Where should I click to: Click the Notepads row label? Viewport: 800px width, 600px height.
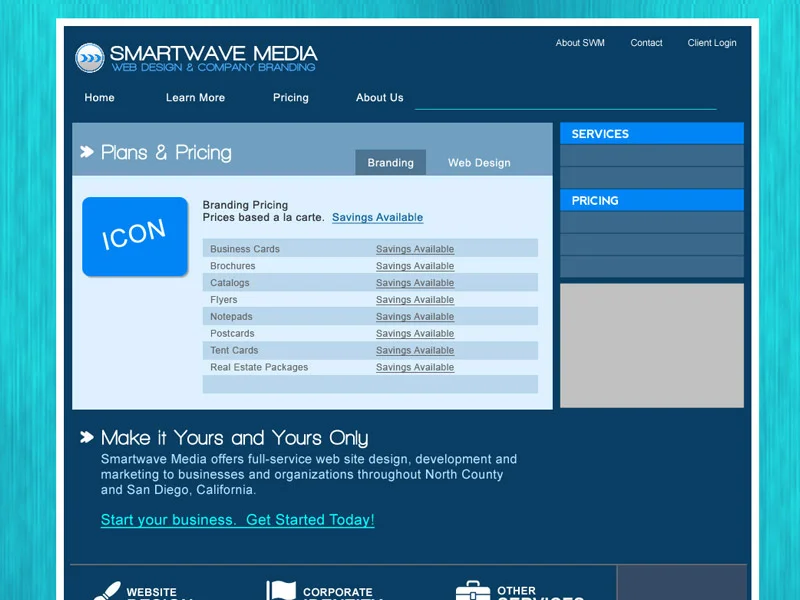[231, 316]
